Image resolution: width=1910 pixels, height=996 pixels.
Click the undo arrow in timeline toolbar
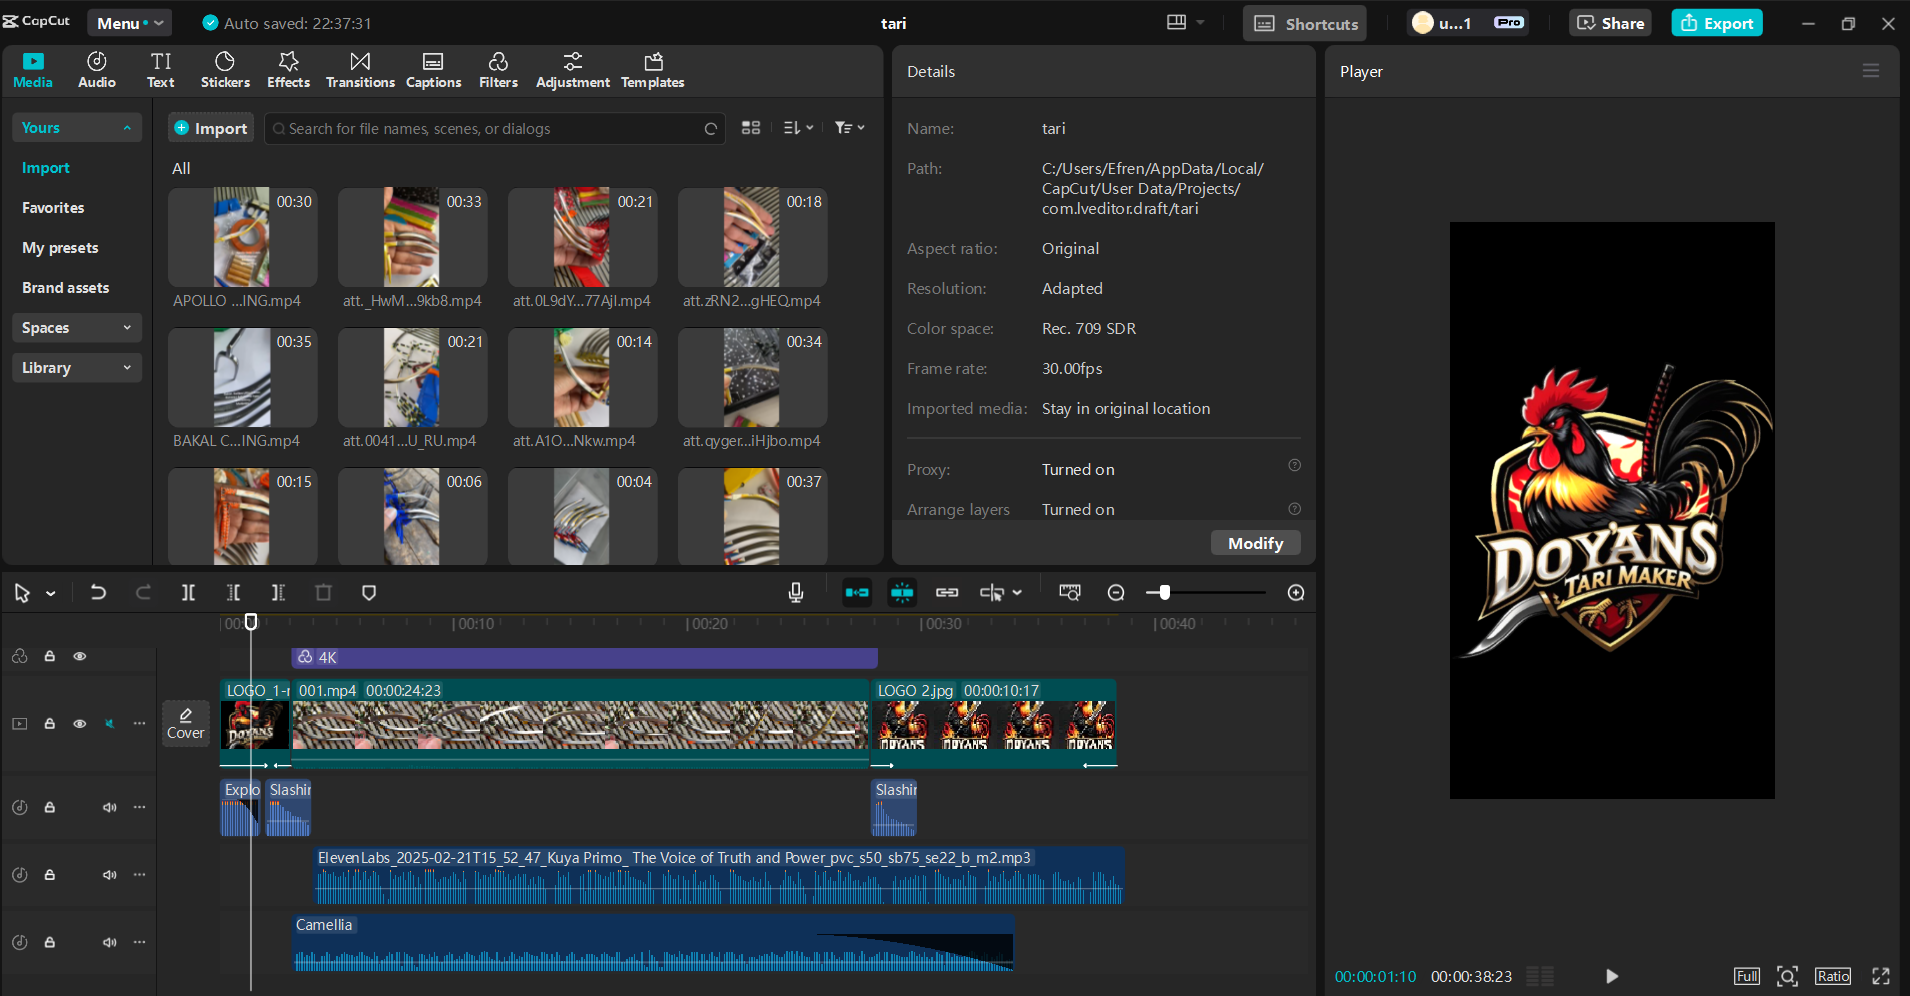coord(98,593)
